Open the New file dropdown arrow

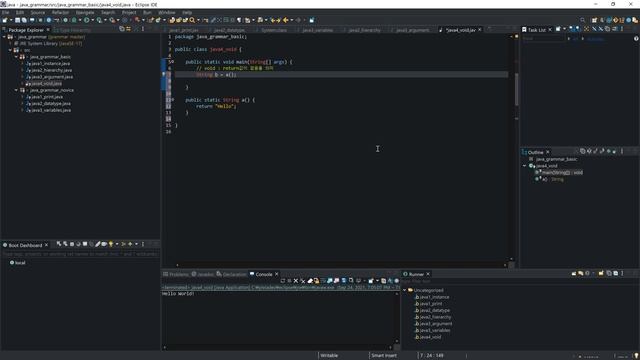11,20
